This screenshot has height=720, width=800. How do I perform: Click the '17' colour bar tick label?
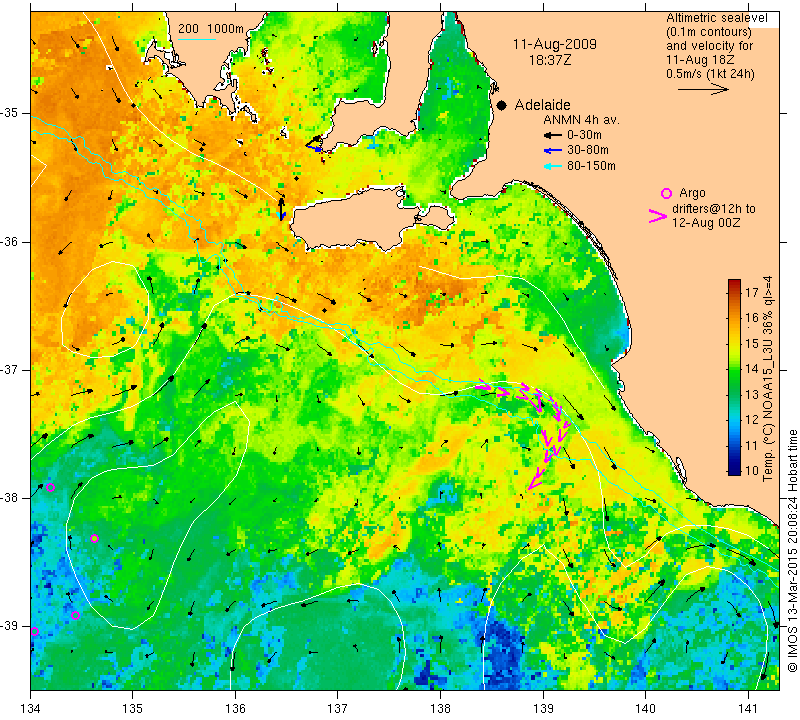[x=752, y=292]
